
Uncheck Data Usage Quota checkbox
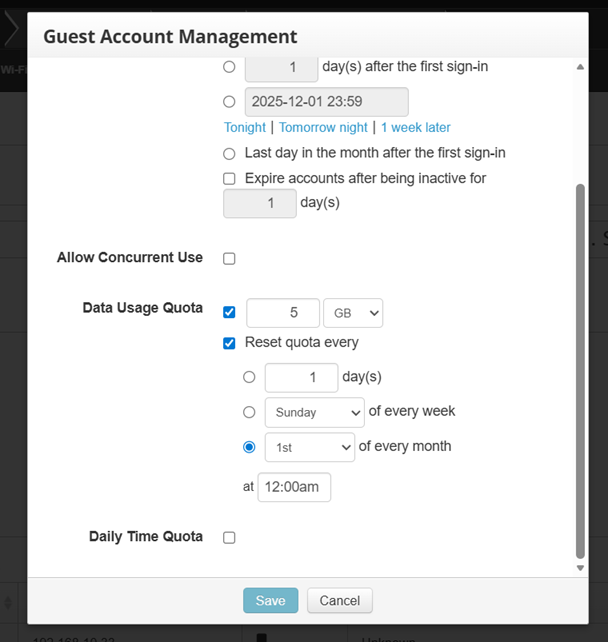coord(229,312)
